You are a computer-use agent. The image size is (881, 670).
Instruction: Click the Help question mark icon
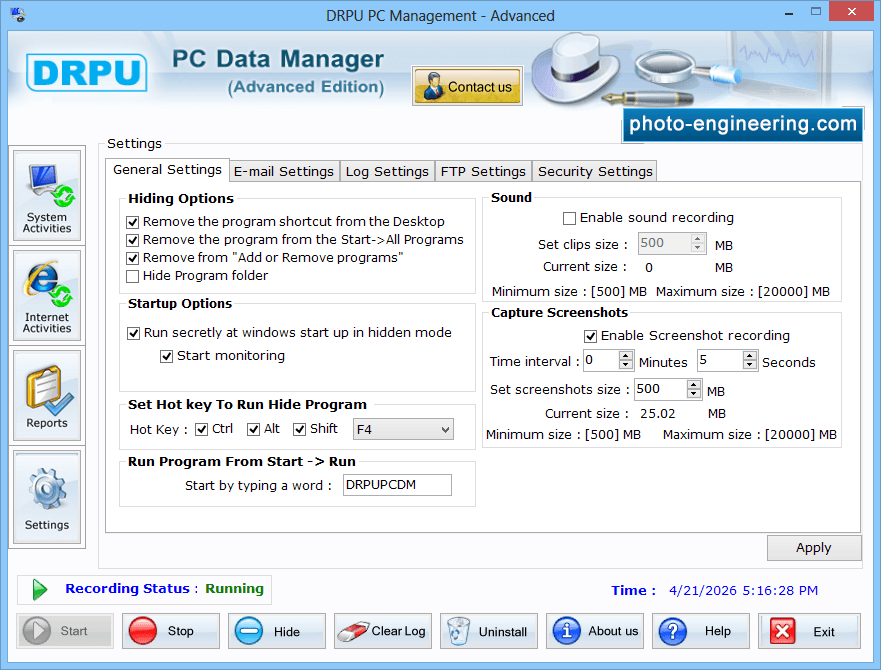(x=673, y=631)
